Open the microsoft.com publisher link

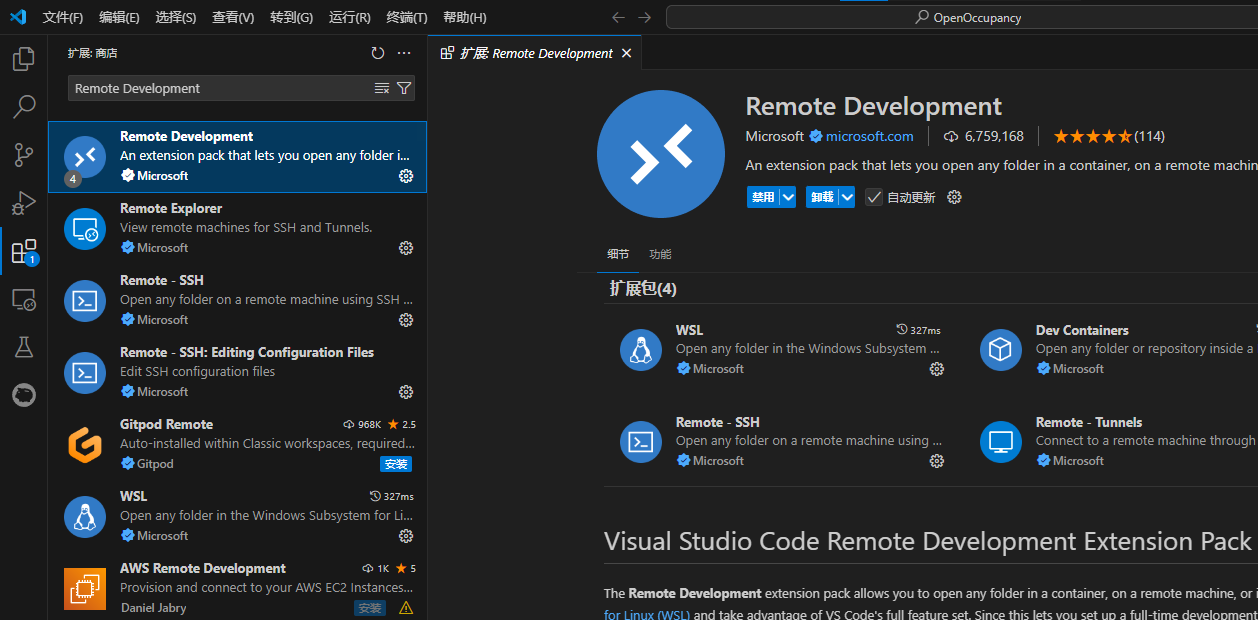coord(869,136)
